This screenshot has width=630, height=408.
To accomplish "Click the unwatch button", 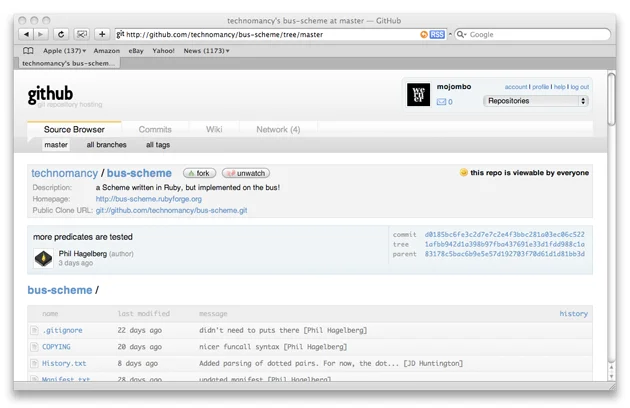I will [x=245, y=173].
